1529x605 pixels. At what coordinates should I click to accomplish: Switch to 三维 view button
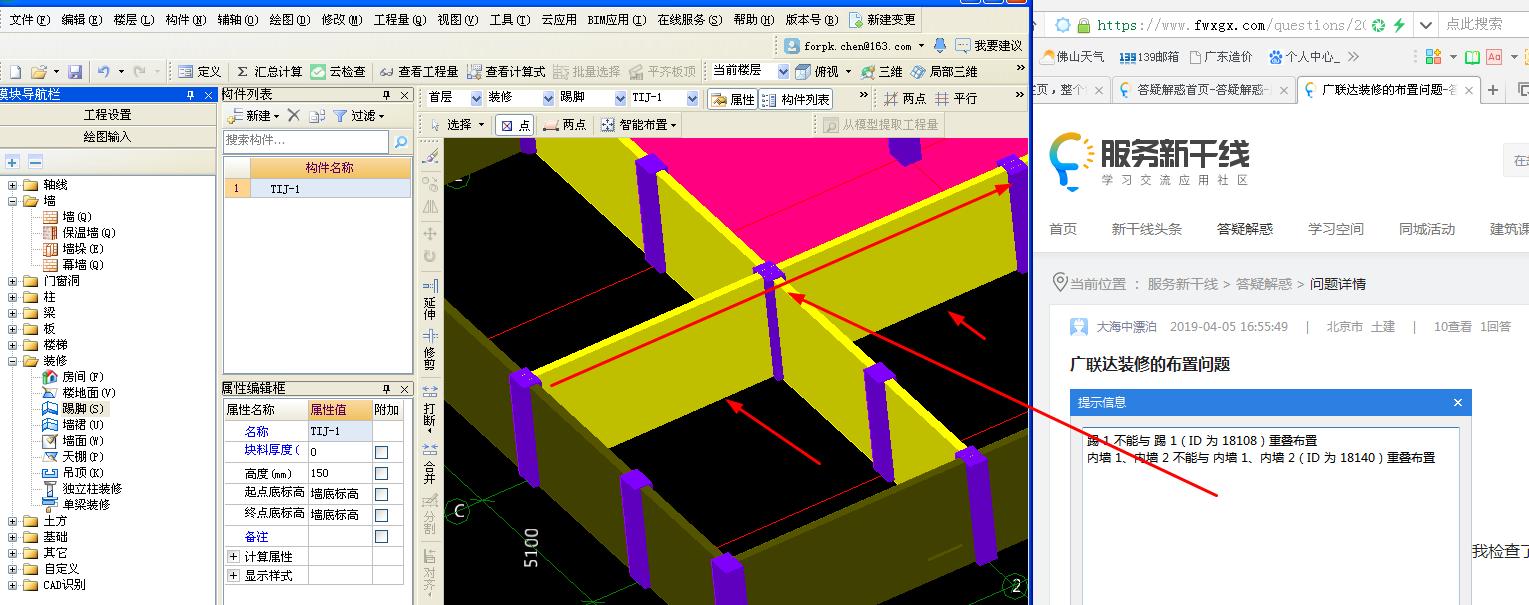[x=881, y=72]
